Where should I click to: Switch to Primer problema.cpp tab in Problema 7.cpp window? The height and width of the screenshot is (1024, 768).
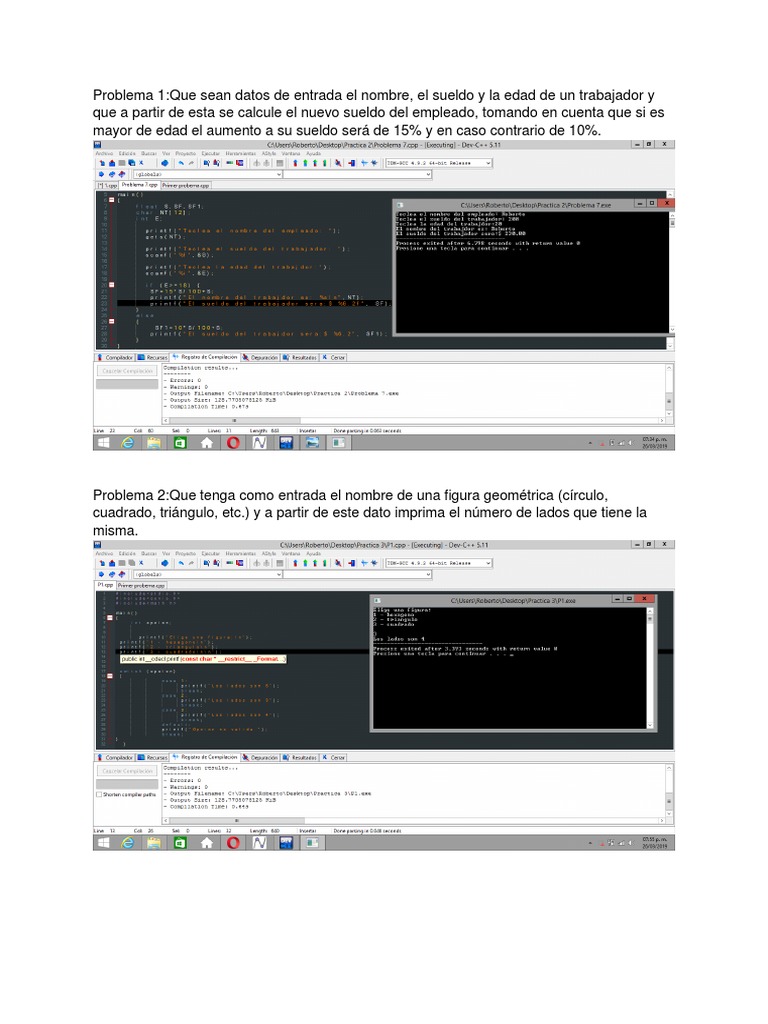[186, 185]
